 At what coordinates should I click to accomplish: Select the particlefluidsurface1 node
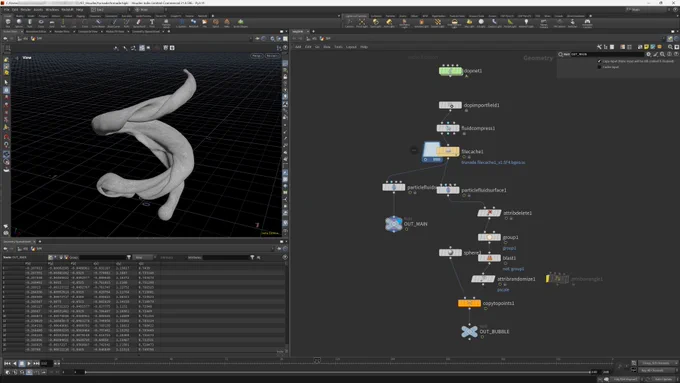point(448,190)
